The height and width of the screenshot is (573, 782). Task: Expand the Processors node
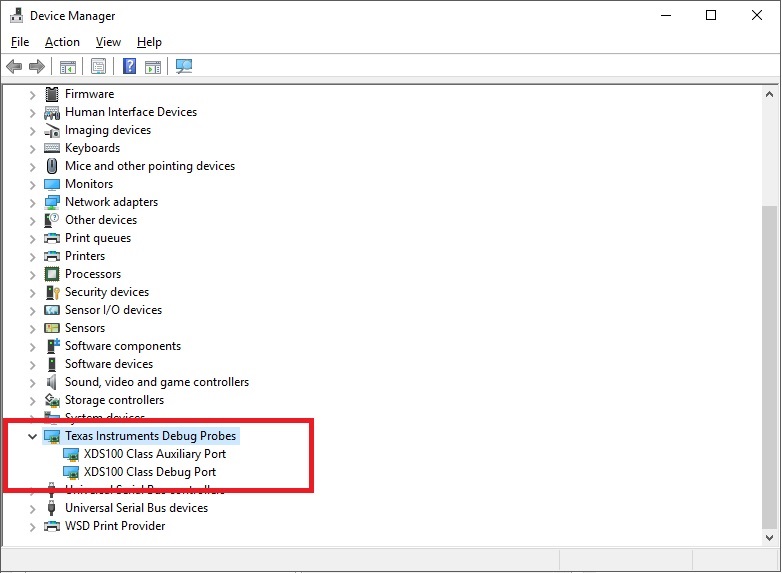(x=32, y=275)
